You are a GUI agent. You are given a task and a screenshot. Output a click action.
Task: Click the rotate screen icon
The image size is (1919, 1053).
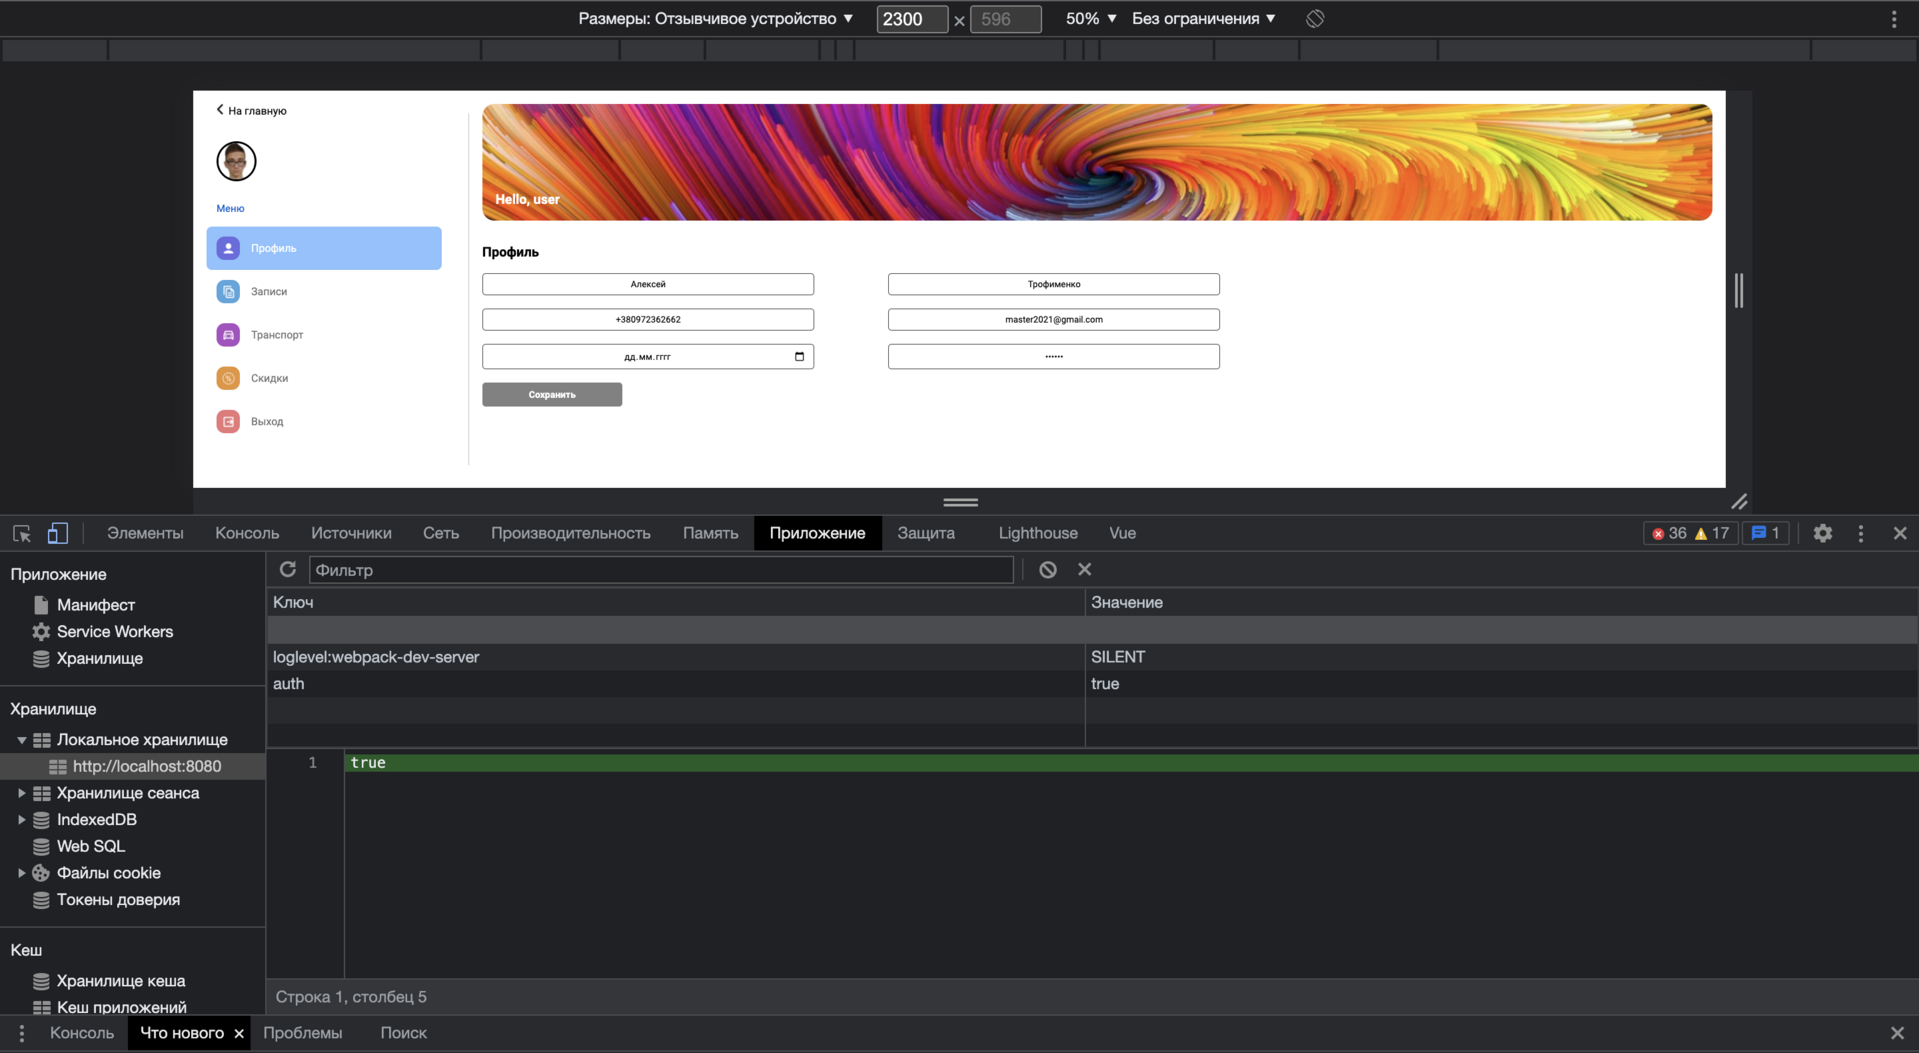(1315, 19)
